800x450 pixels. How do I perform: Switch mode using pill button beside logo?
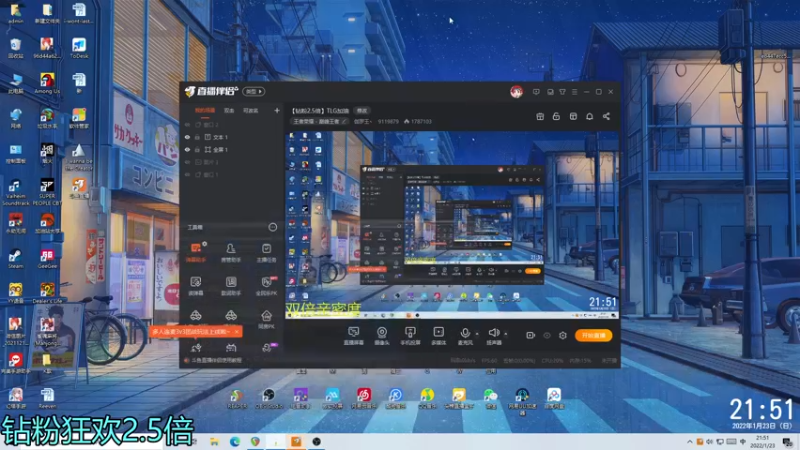coord(254,91)
